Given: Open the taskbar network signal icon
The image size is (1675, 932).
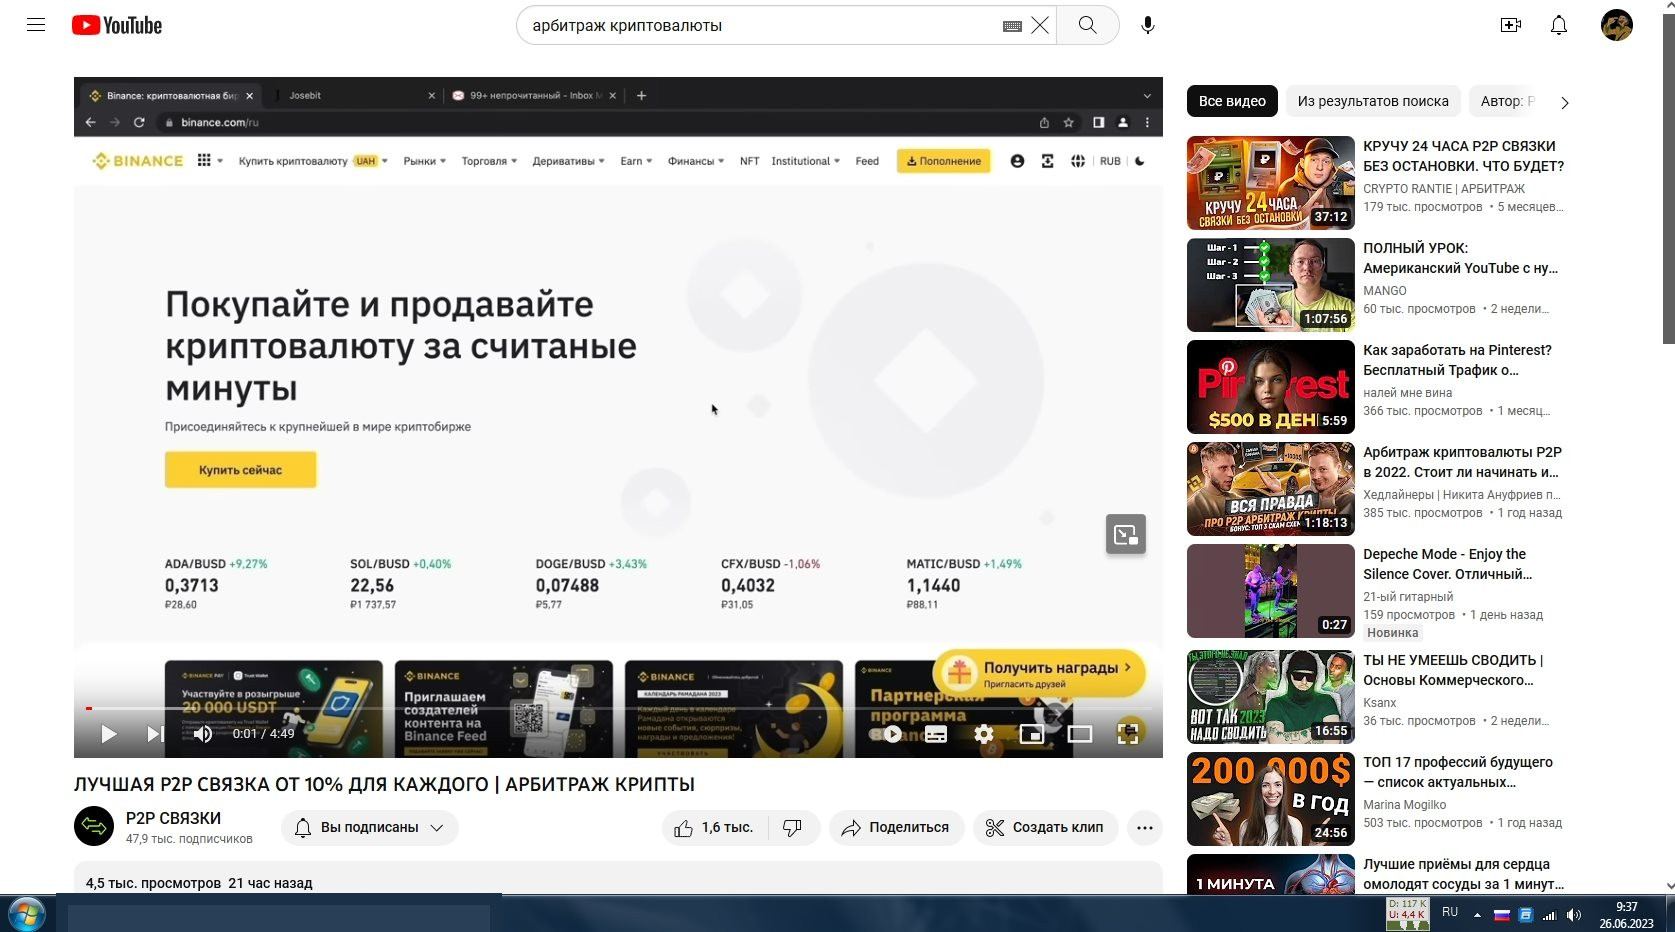Looking at the screenshot, I should click(1549, 915).
